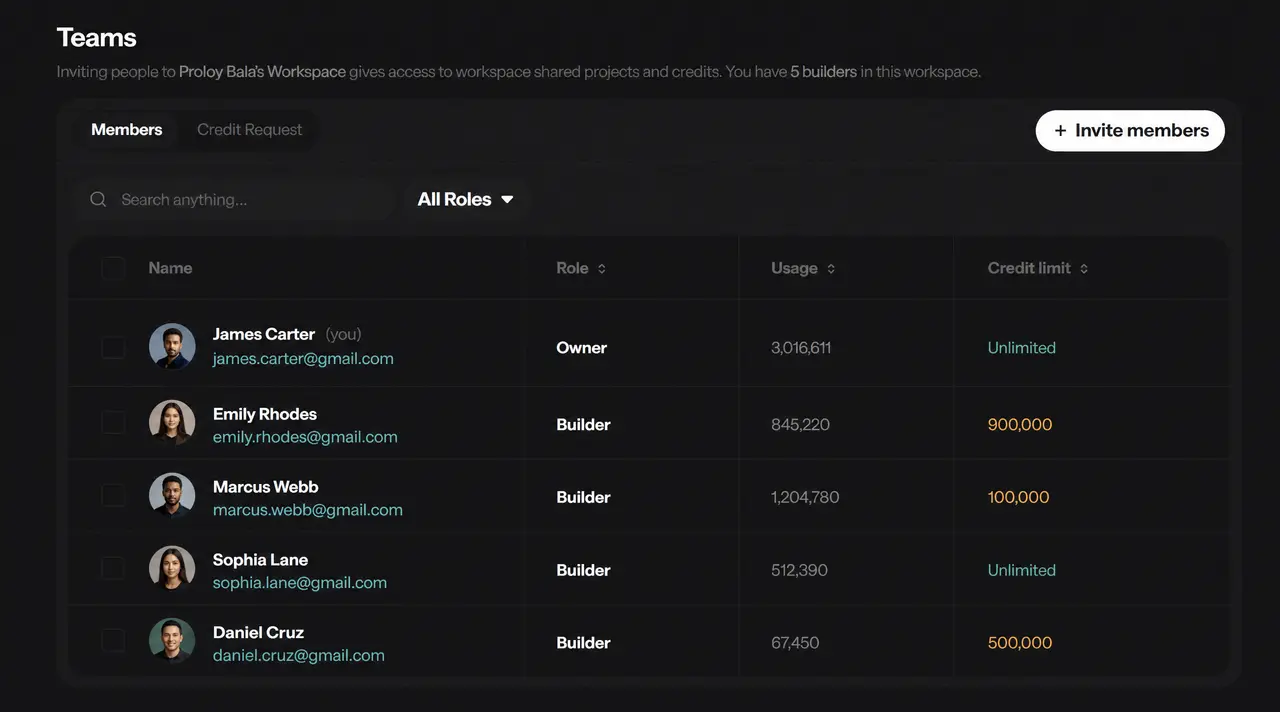Click the Invite members button

click(x=1130, y=130)
